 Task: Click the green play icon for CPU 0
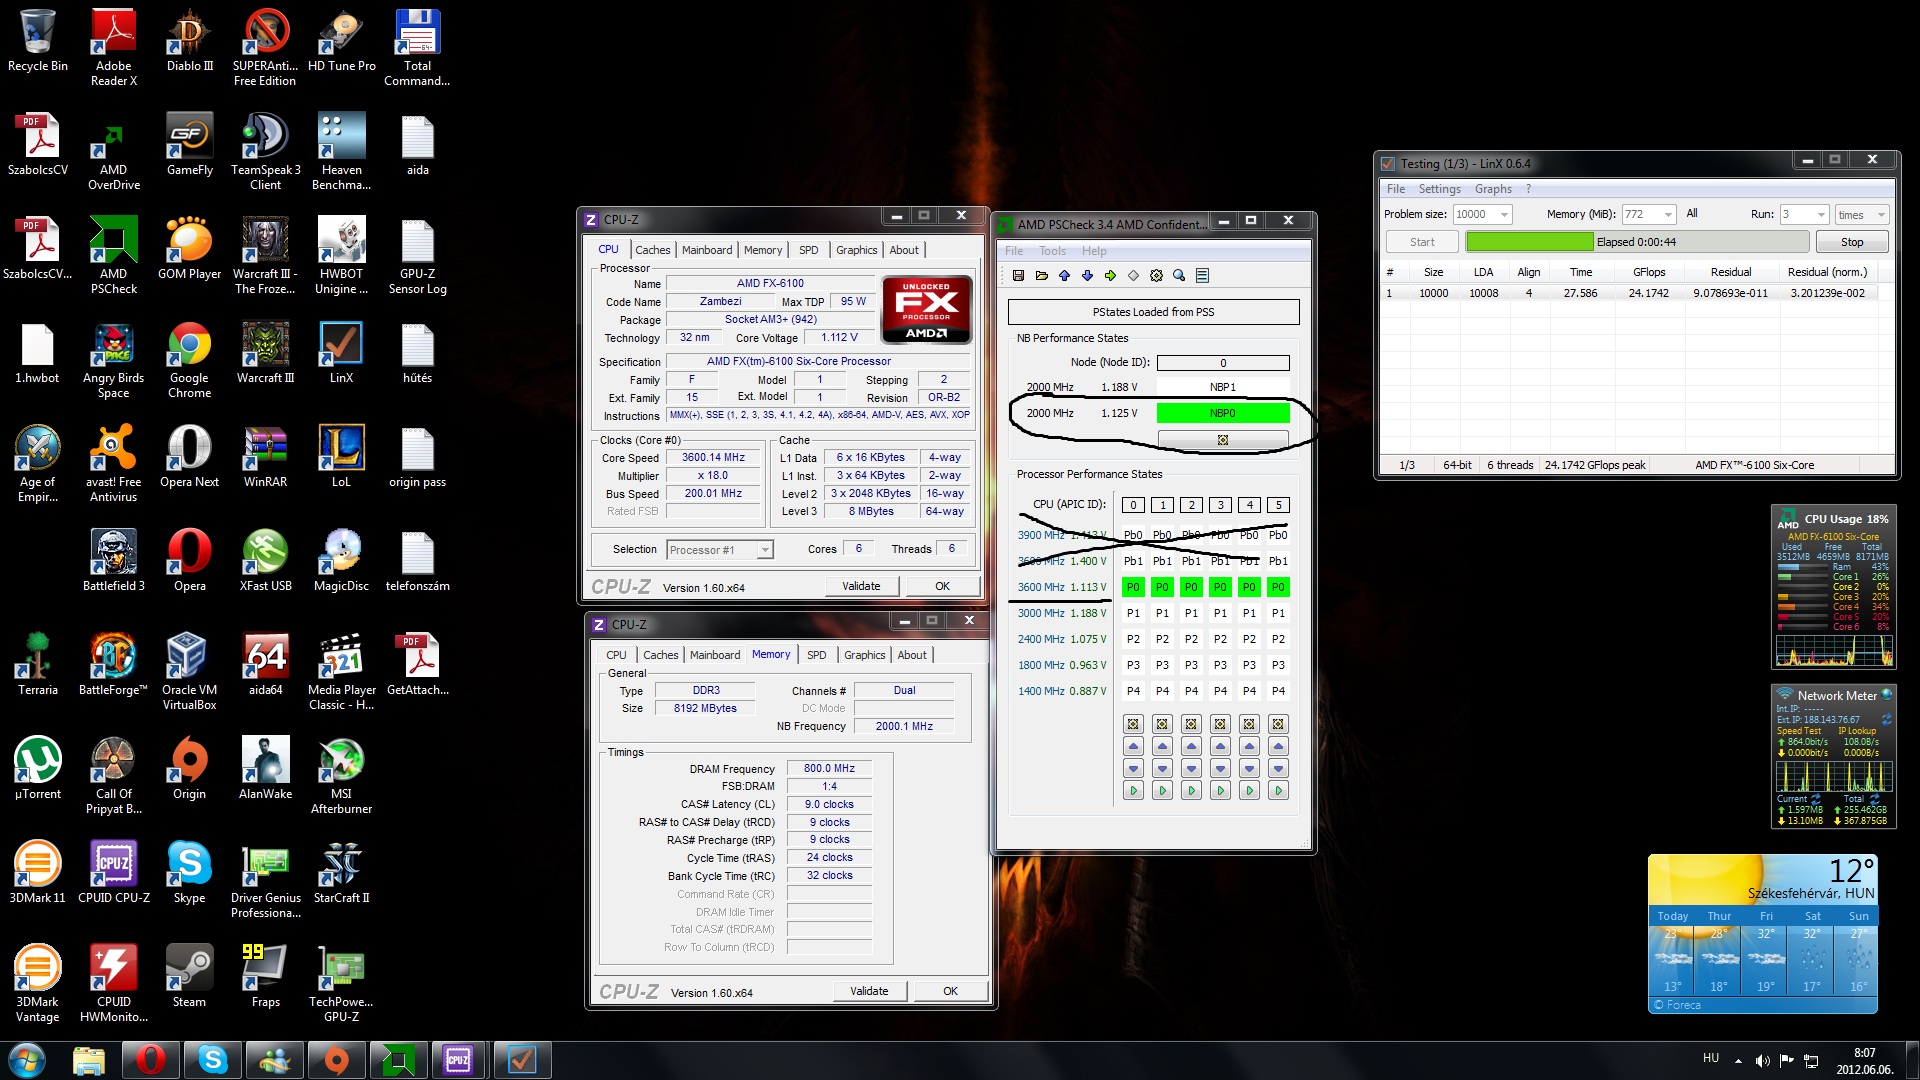click(x=1133, y=790)
